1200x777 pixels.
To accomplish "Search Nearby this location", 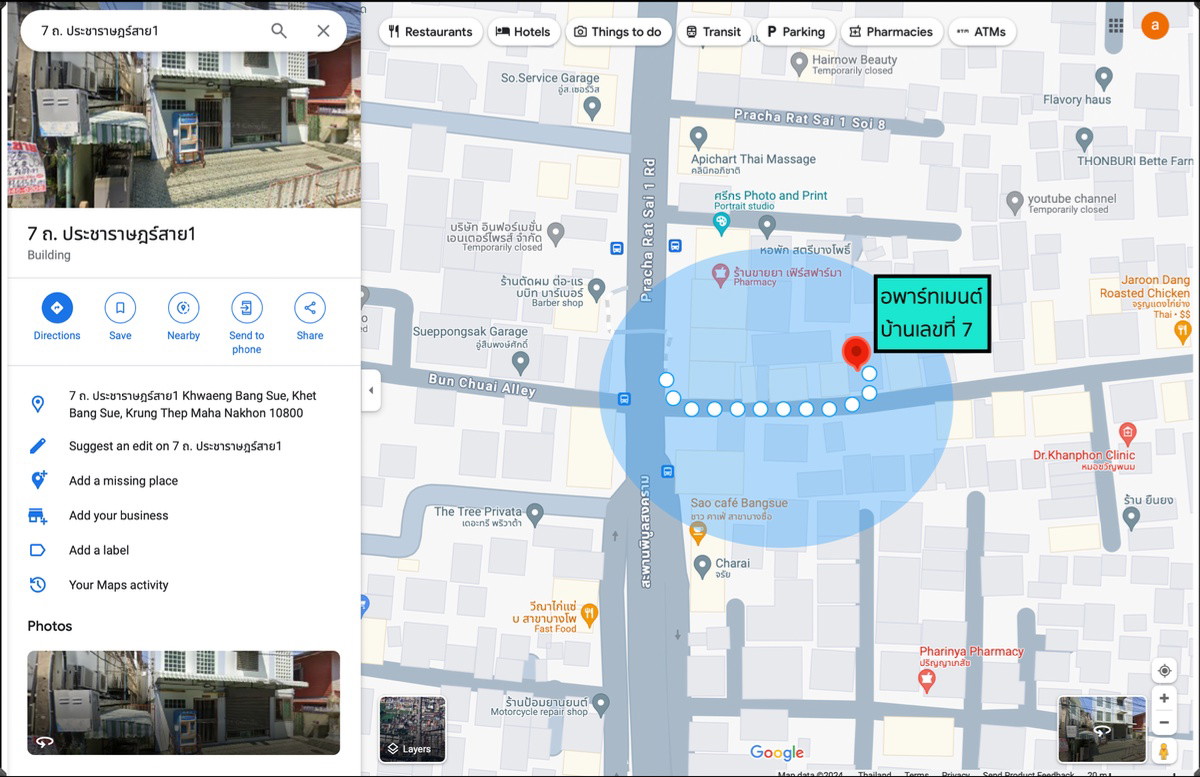I will pyautogui.click(x=183, y=317).
